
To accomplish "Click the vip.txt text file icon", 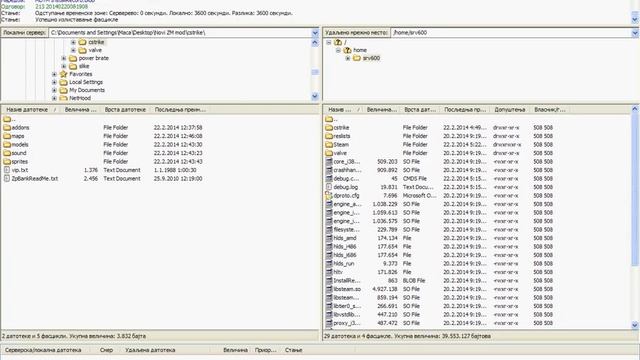I will [x=7, y=170].
